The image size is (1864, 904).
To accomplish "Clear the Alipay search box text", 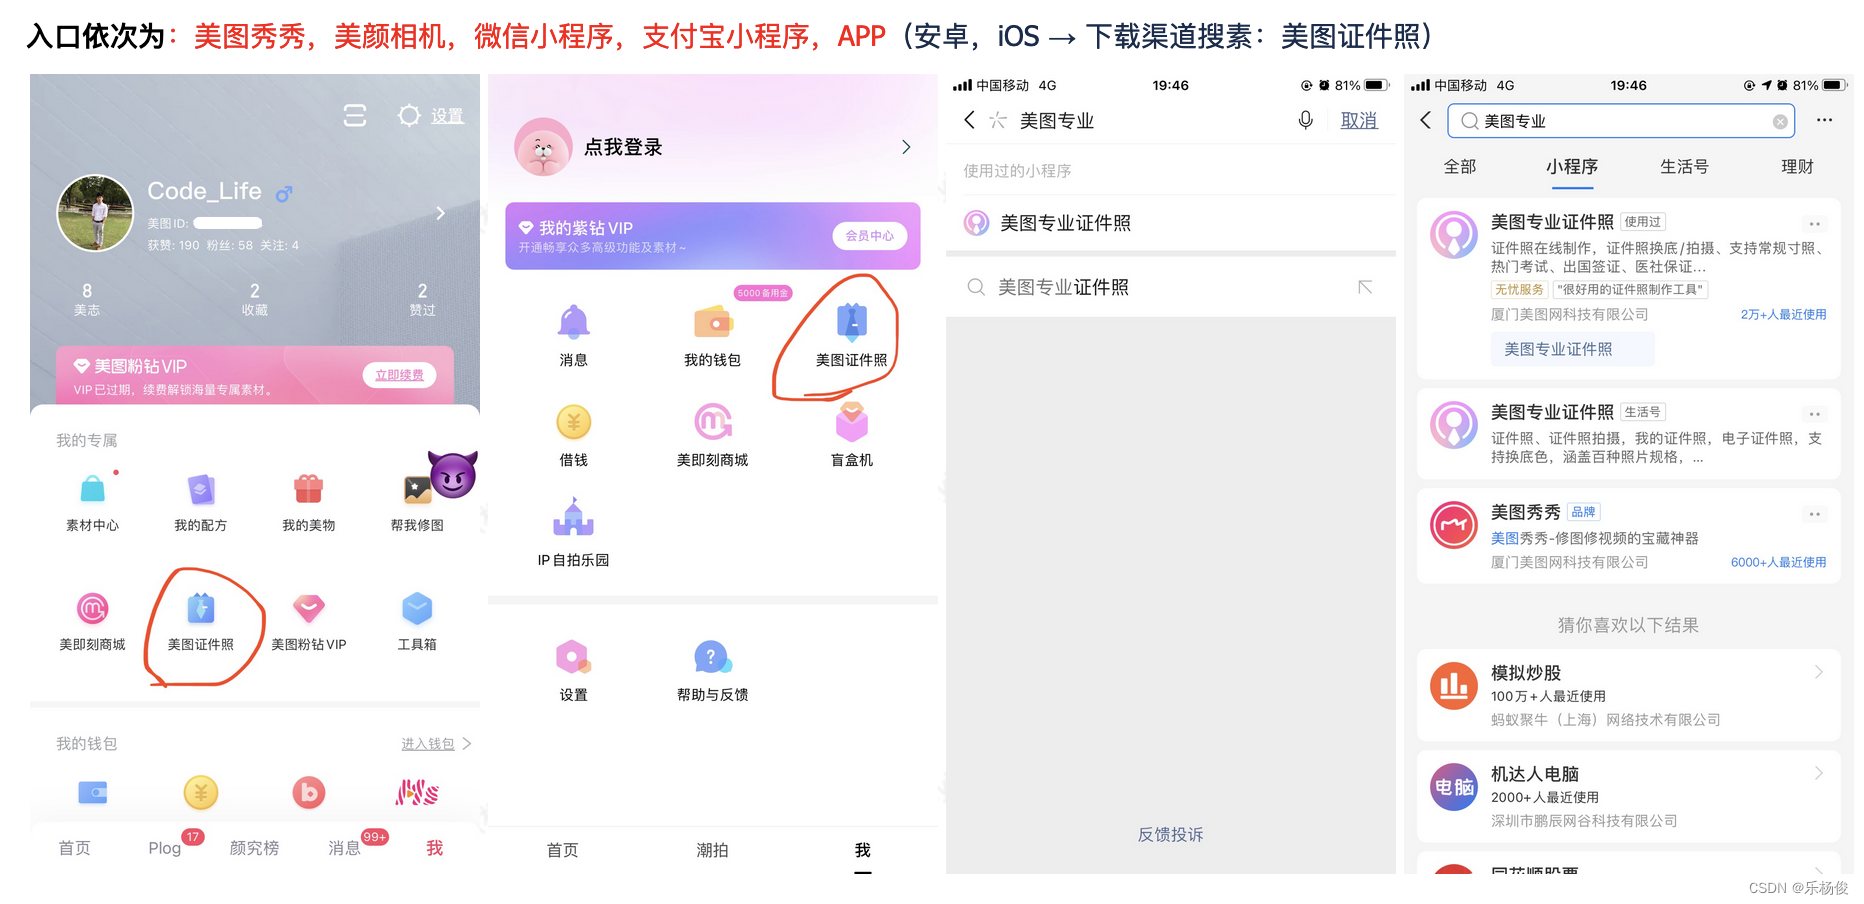I will 1780,121.
